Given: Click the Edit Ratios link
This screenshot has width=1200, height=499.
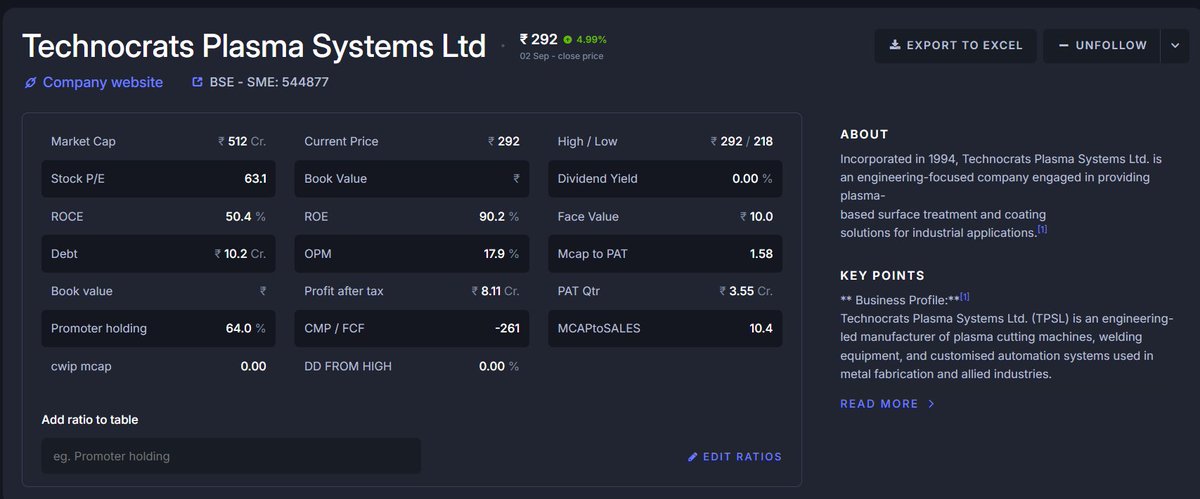Looking at the screenshot, I should coord(735,457).
